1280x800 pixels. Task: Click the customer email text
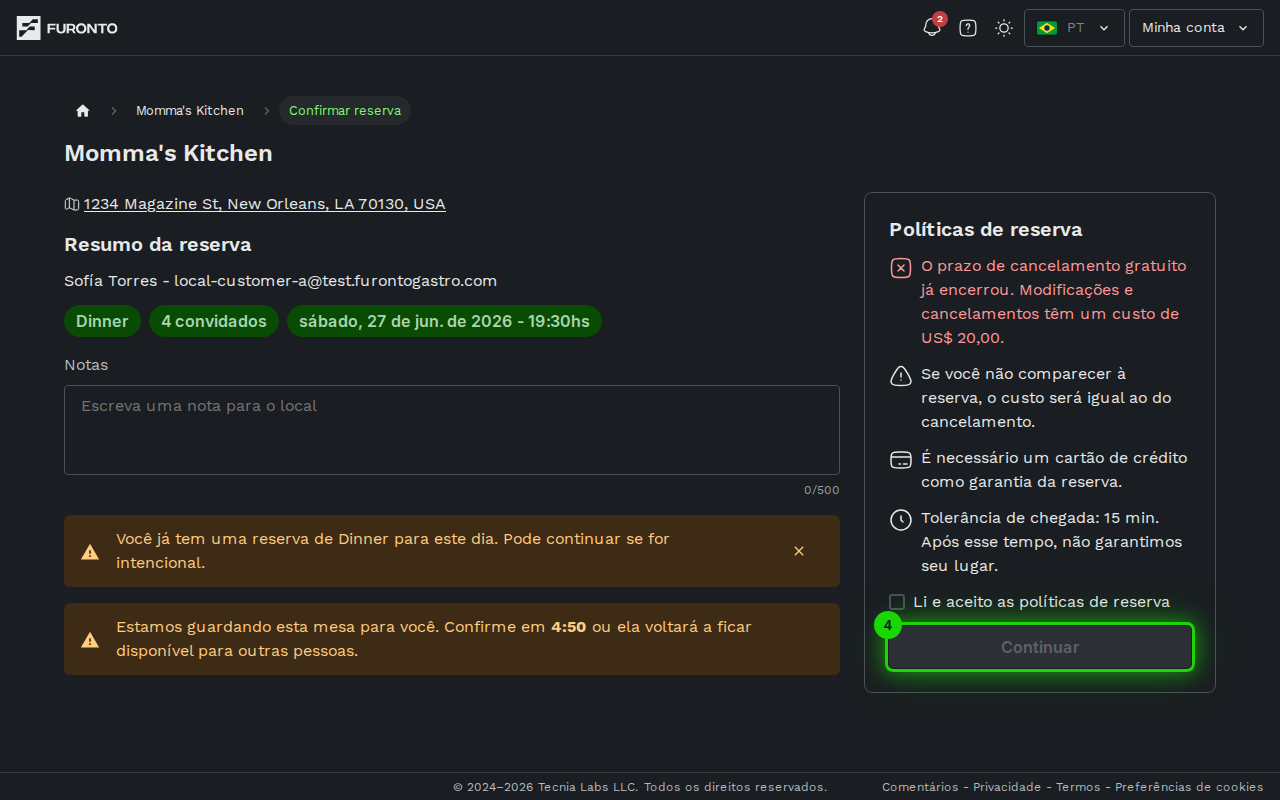click(336, 281)
